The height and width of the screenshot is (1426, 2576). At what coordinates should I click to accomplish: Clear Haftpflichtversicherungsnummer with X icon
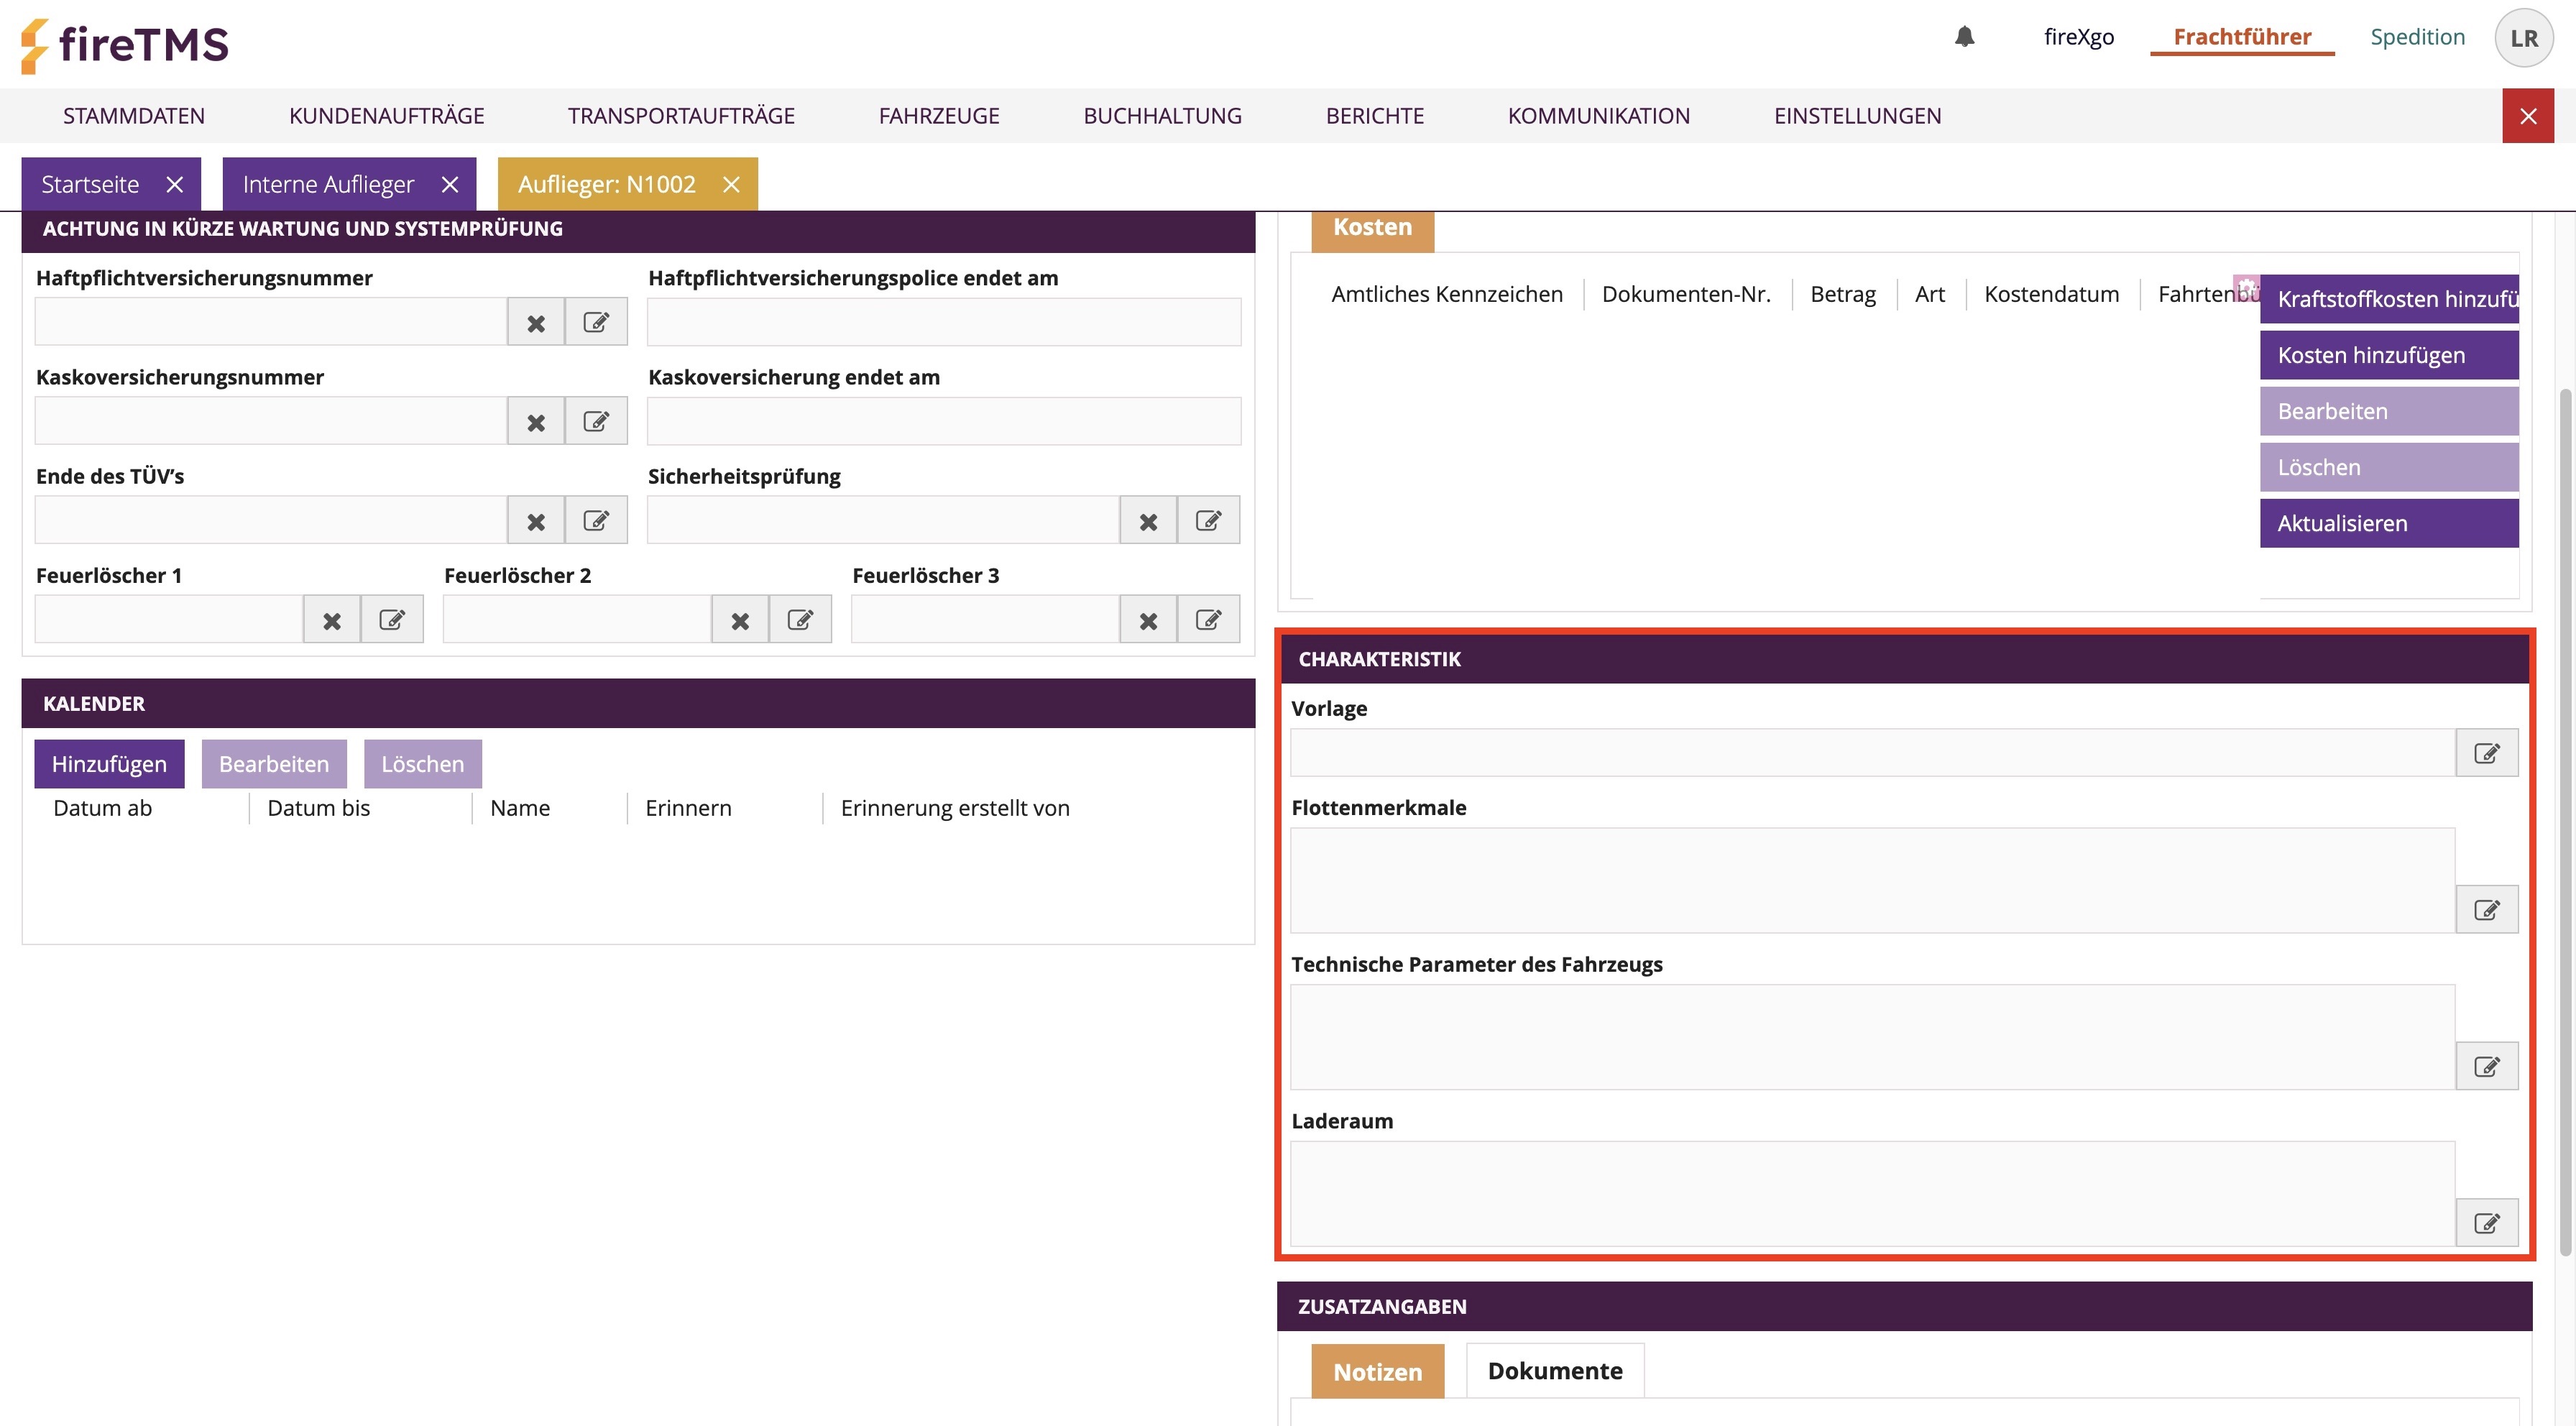(x=536, y=323)
